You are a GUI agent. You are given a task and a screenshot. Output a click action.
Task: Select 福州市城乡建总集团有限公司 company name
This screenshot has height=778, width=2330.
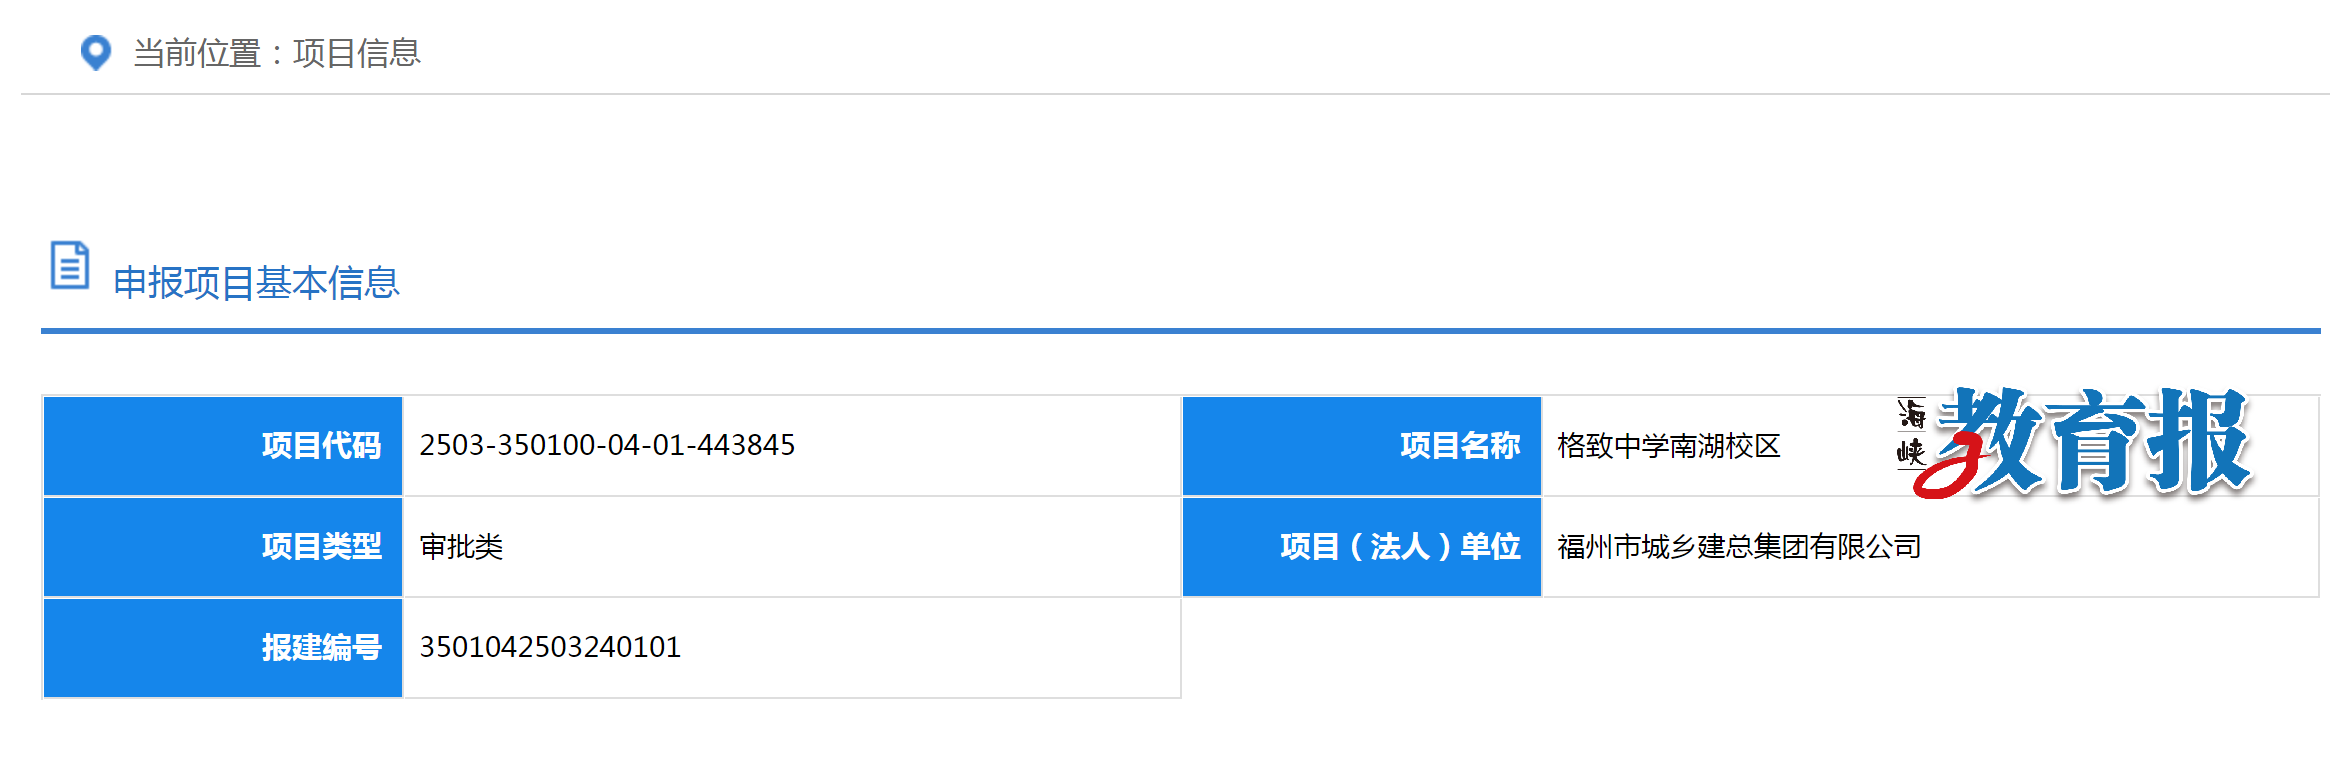coord(1739,547)
